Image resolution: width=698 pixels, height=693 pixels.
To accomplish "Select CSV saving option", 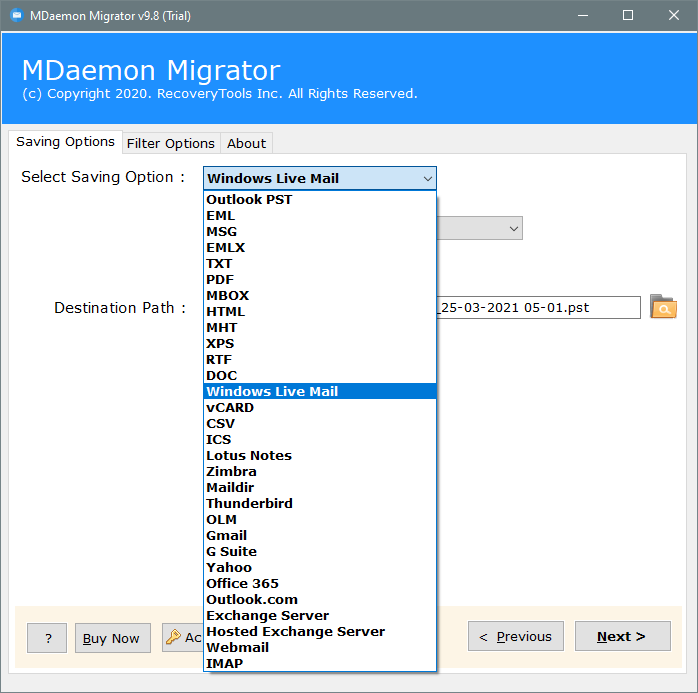I will point(320,423).
